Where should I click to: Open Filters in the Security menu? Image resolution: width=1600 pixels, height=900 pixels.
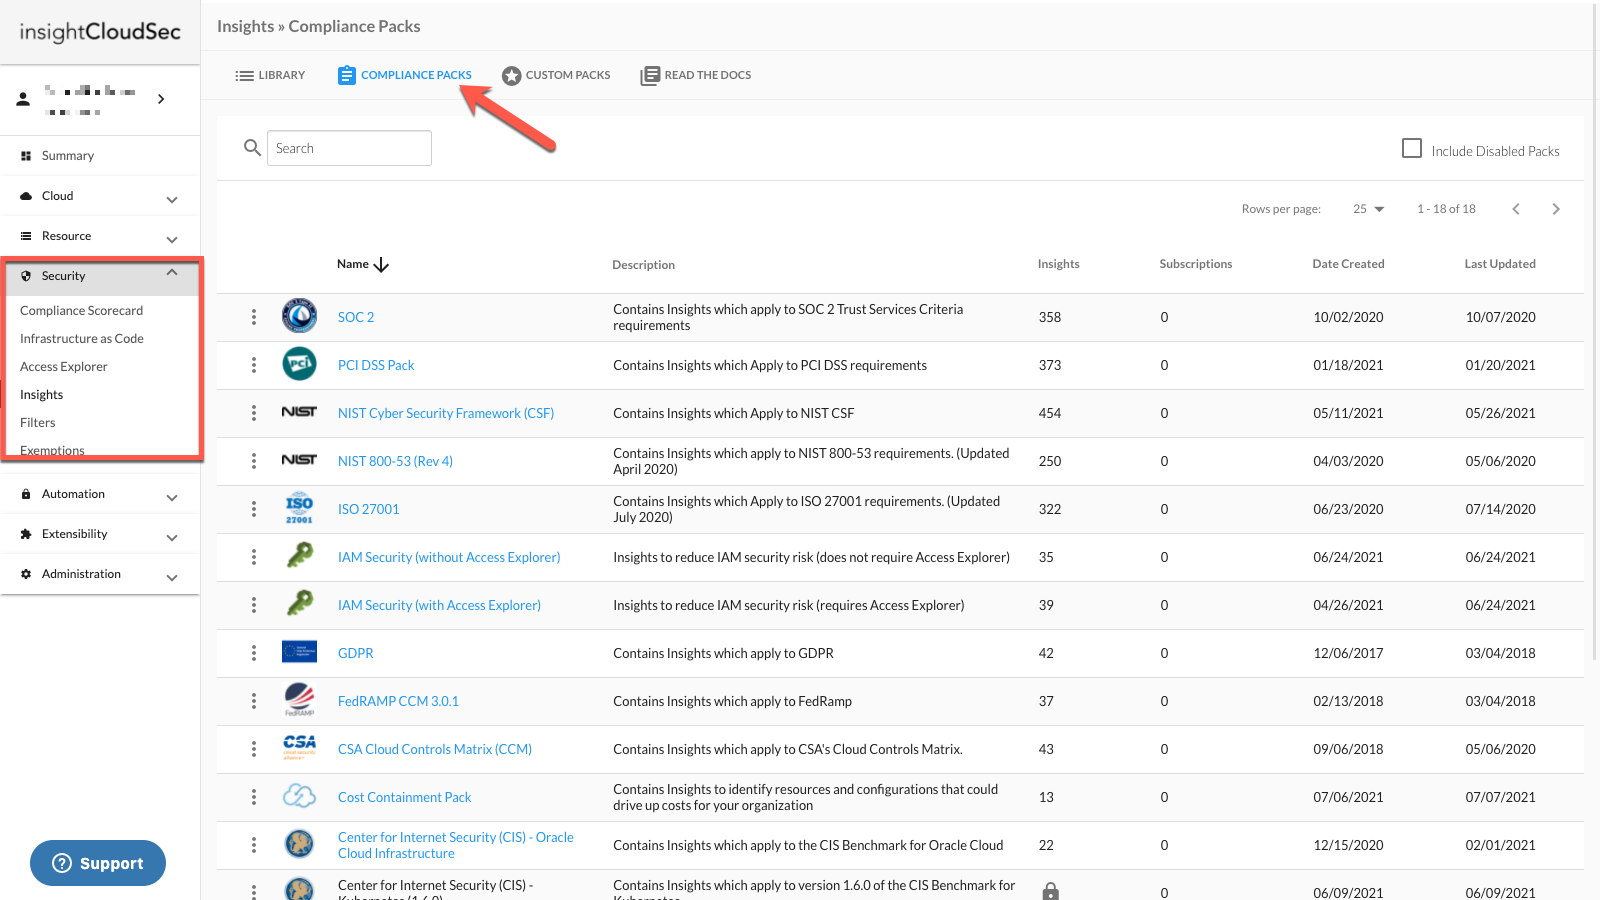pos(38,423)
